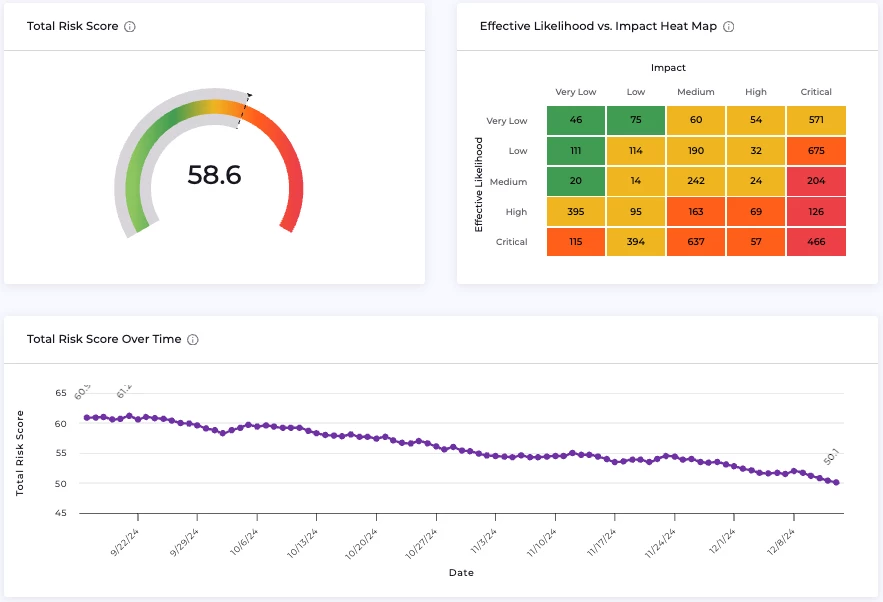Image resolution: width=883 pixels, height=602 pixels.
Task: Select the green Medium/Very Low cell showing 20
Action: (575, 181)
